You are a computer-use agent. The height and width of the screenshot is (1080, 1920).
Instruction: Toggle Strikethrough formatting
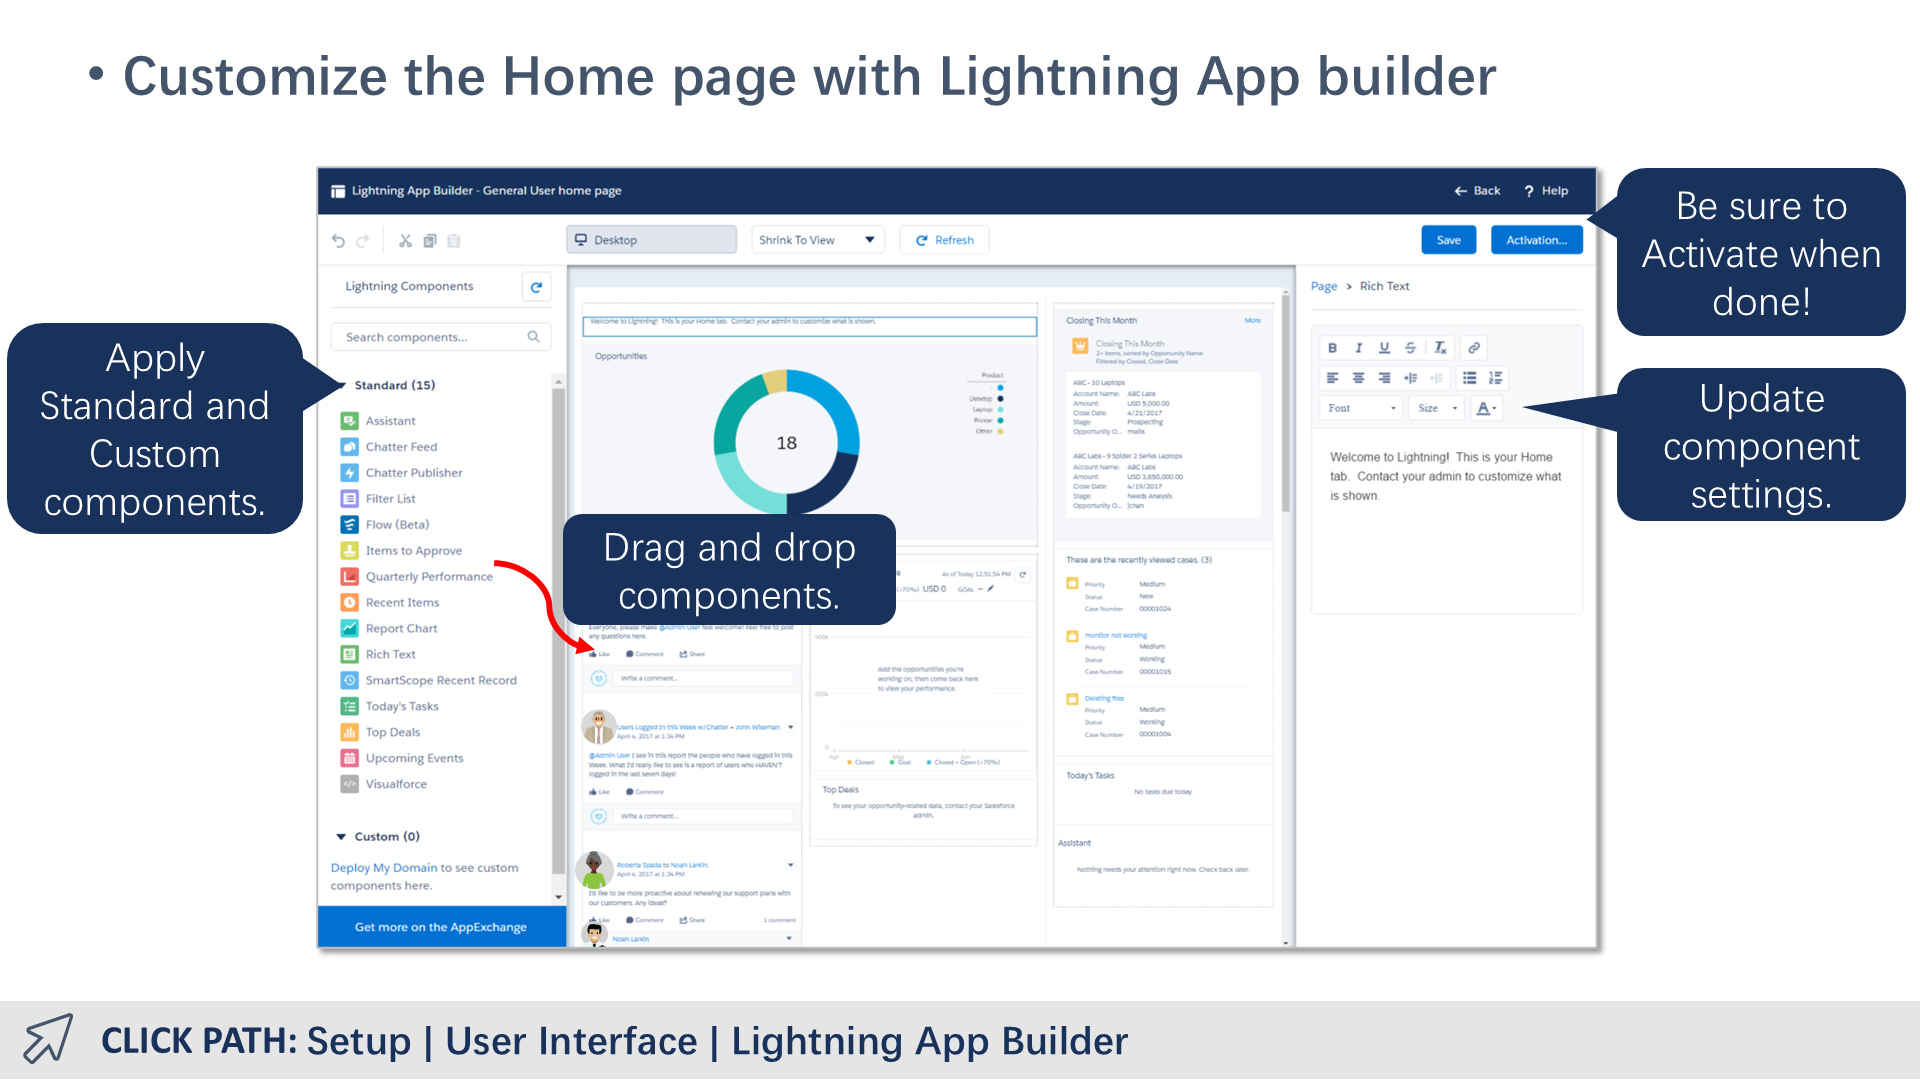click(1410, 348)
